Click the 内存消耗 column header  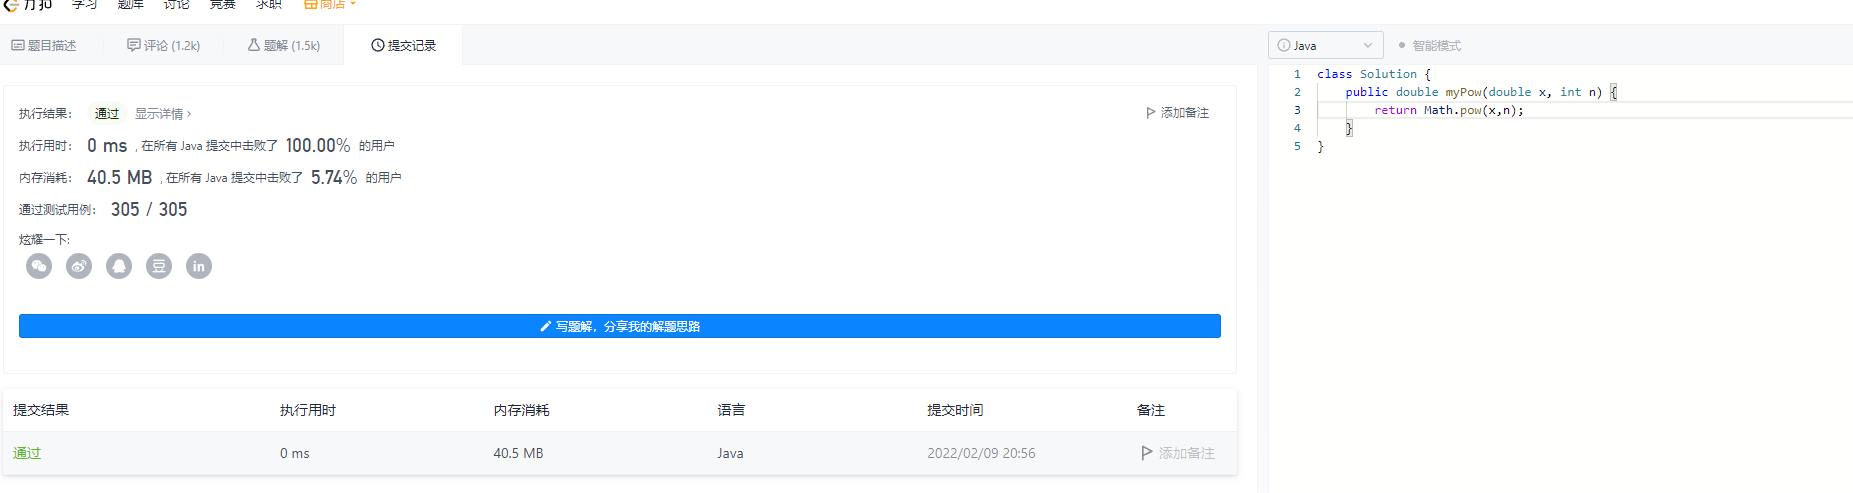[x=521, y=410]
